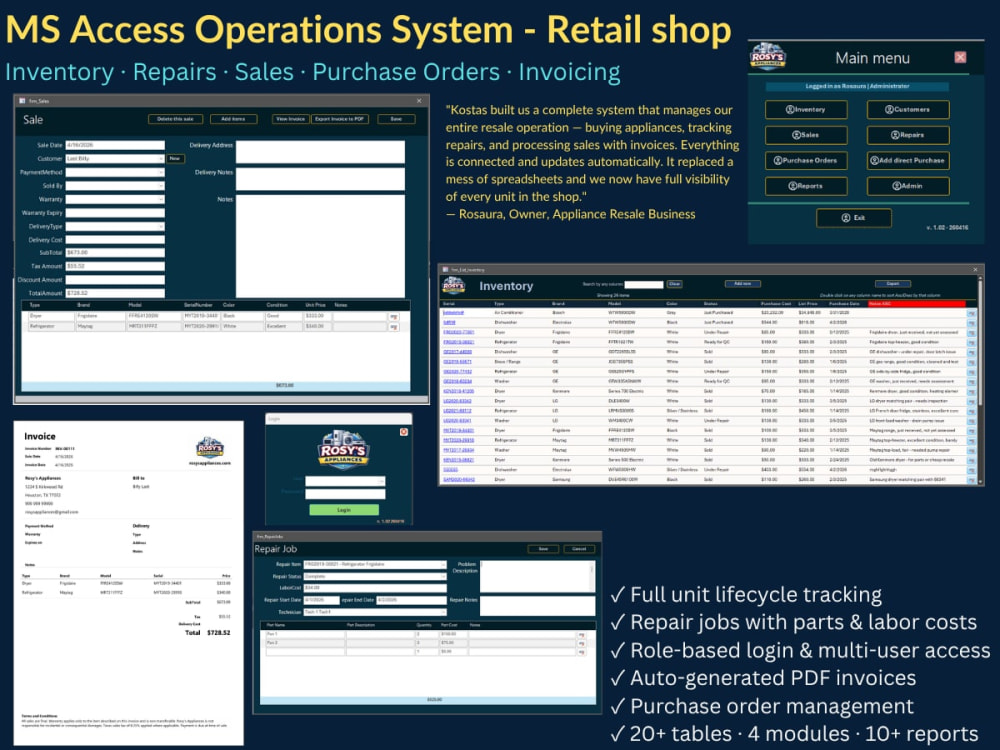The image size is (1000, 750).
Task: Click row icon for Samsung Dryer row
Action: coord(971,480)
